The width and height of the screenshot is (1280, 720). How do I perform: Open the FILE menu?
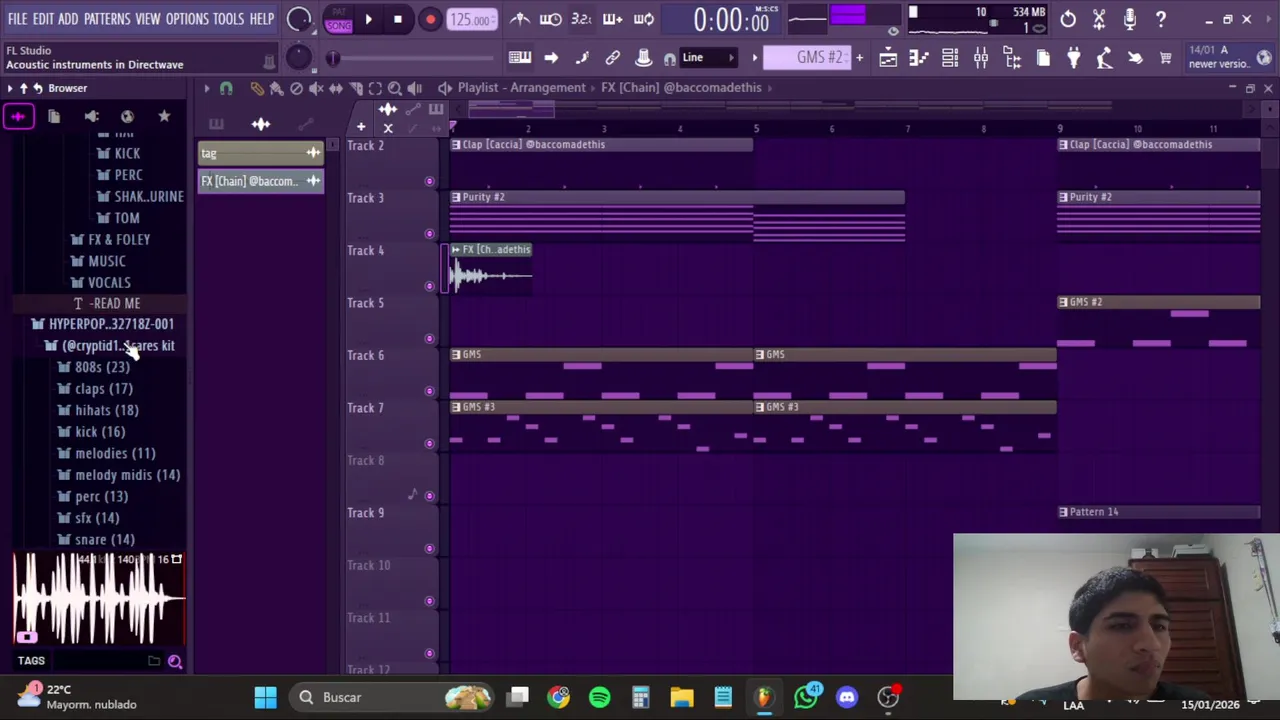(17, 19)
